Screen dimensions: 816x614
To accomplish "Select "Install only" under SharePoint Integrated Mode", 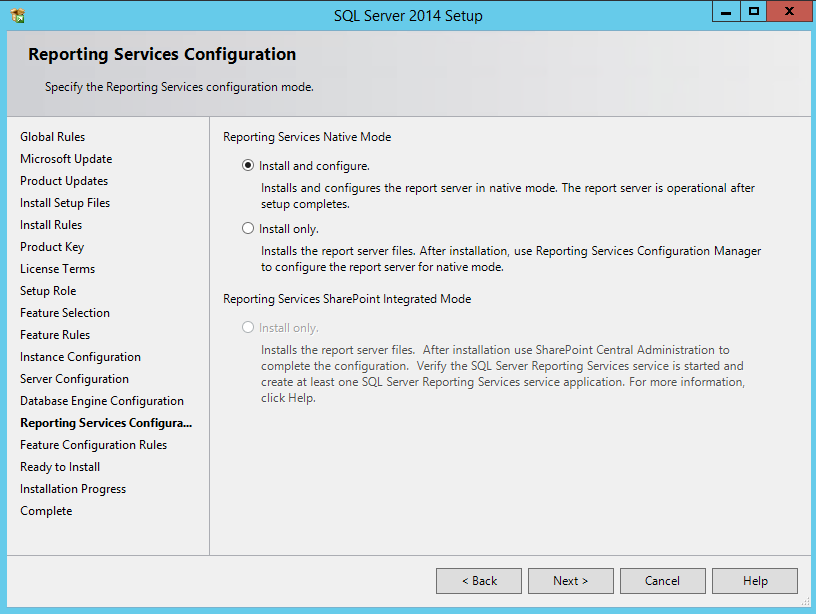I will pyautogui.click(x=248, y=327).
